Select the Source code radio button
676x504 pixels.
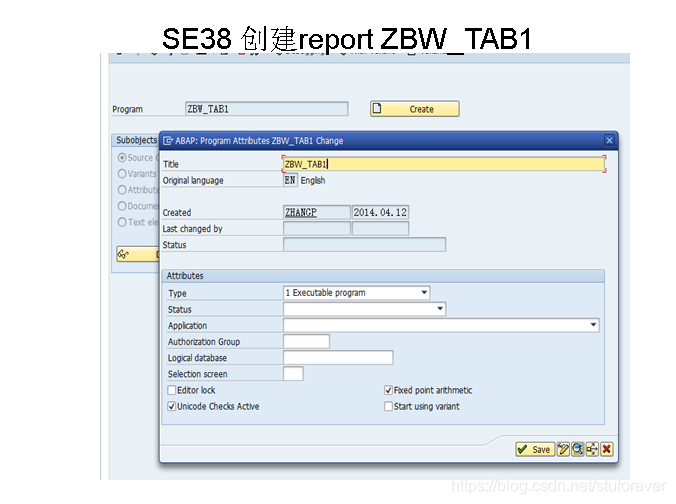(122, 158)
